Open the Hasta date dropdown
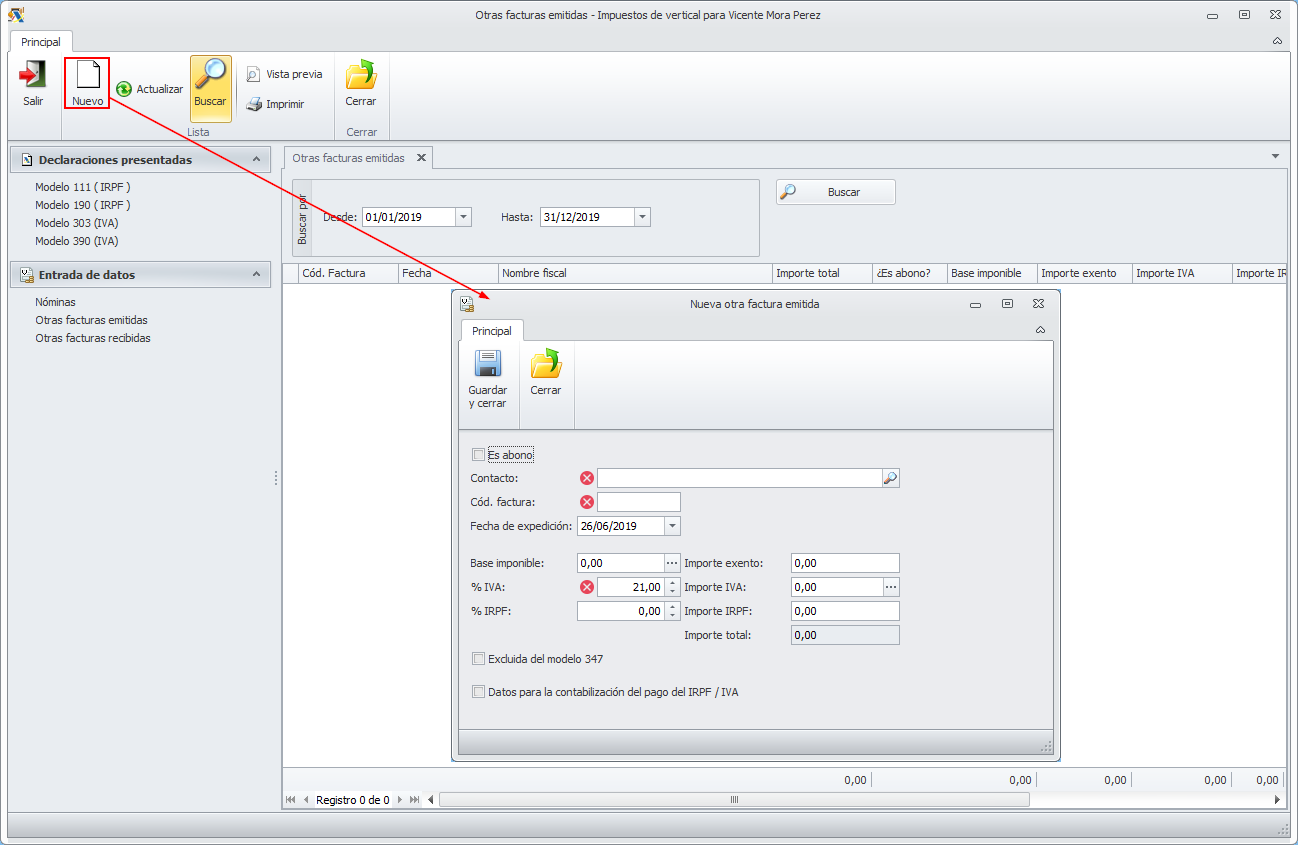Viewport: 1298px width, 845px height. pos(642,217)
